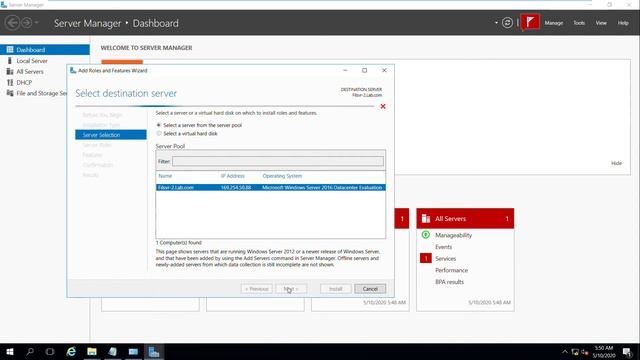Viewport: 640px width, 360px height.
Task: Click Events in All Servers tile
Action: click(443, 247)
